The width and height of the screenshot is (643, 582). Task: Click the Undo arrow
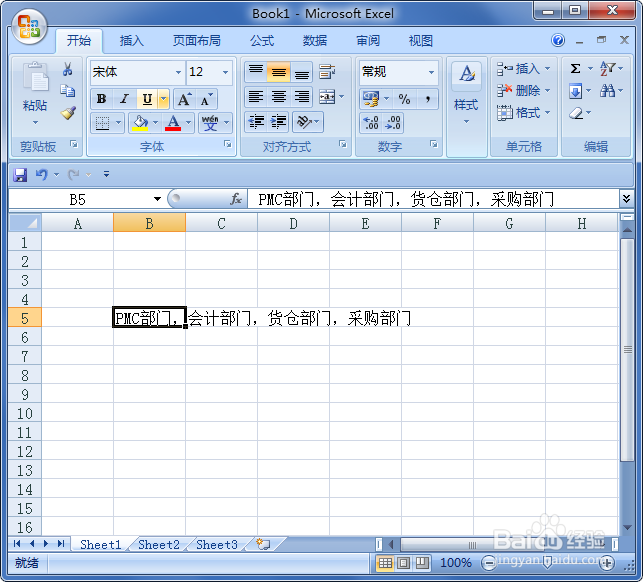41,175
